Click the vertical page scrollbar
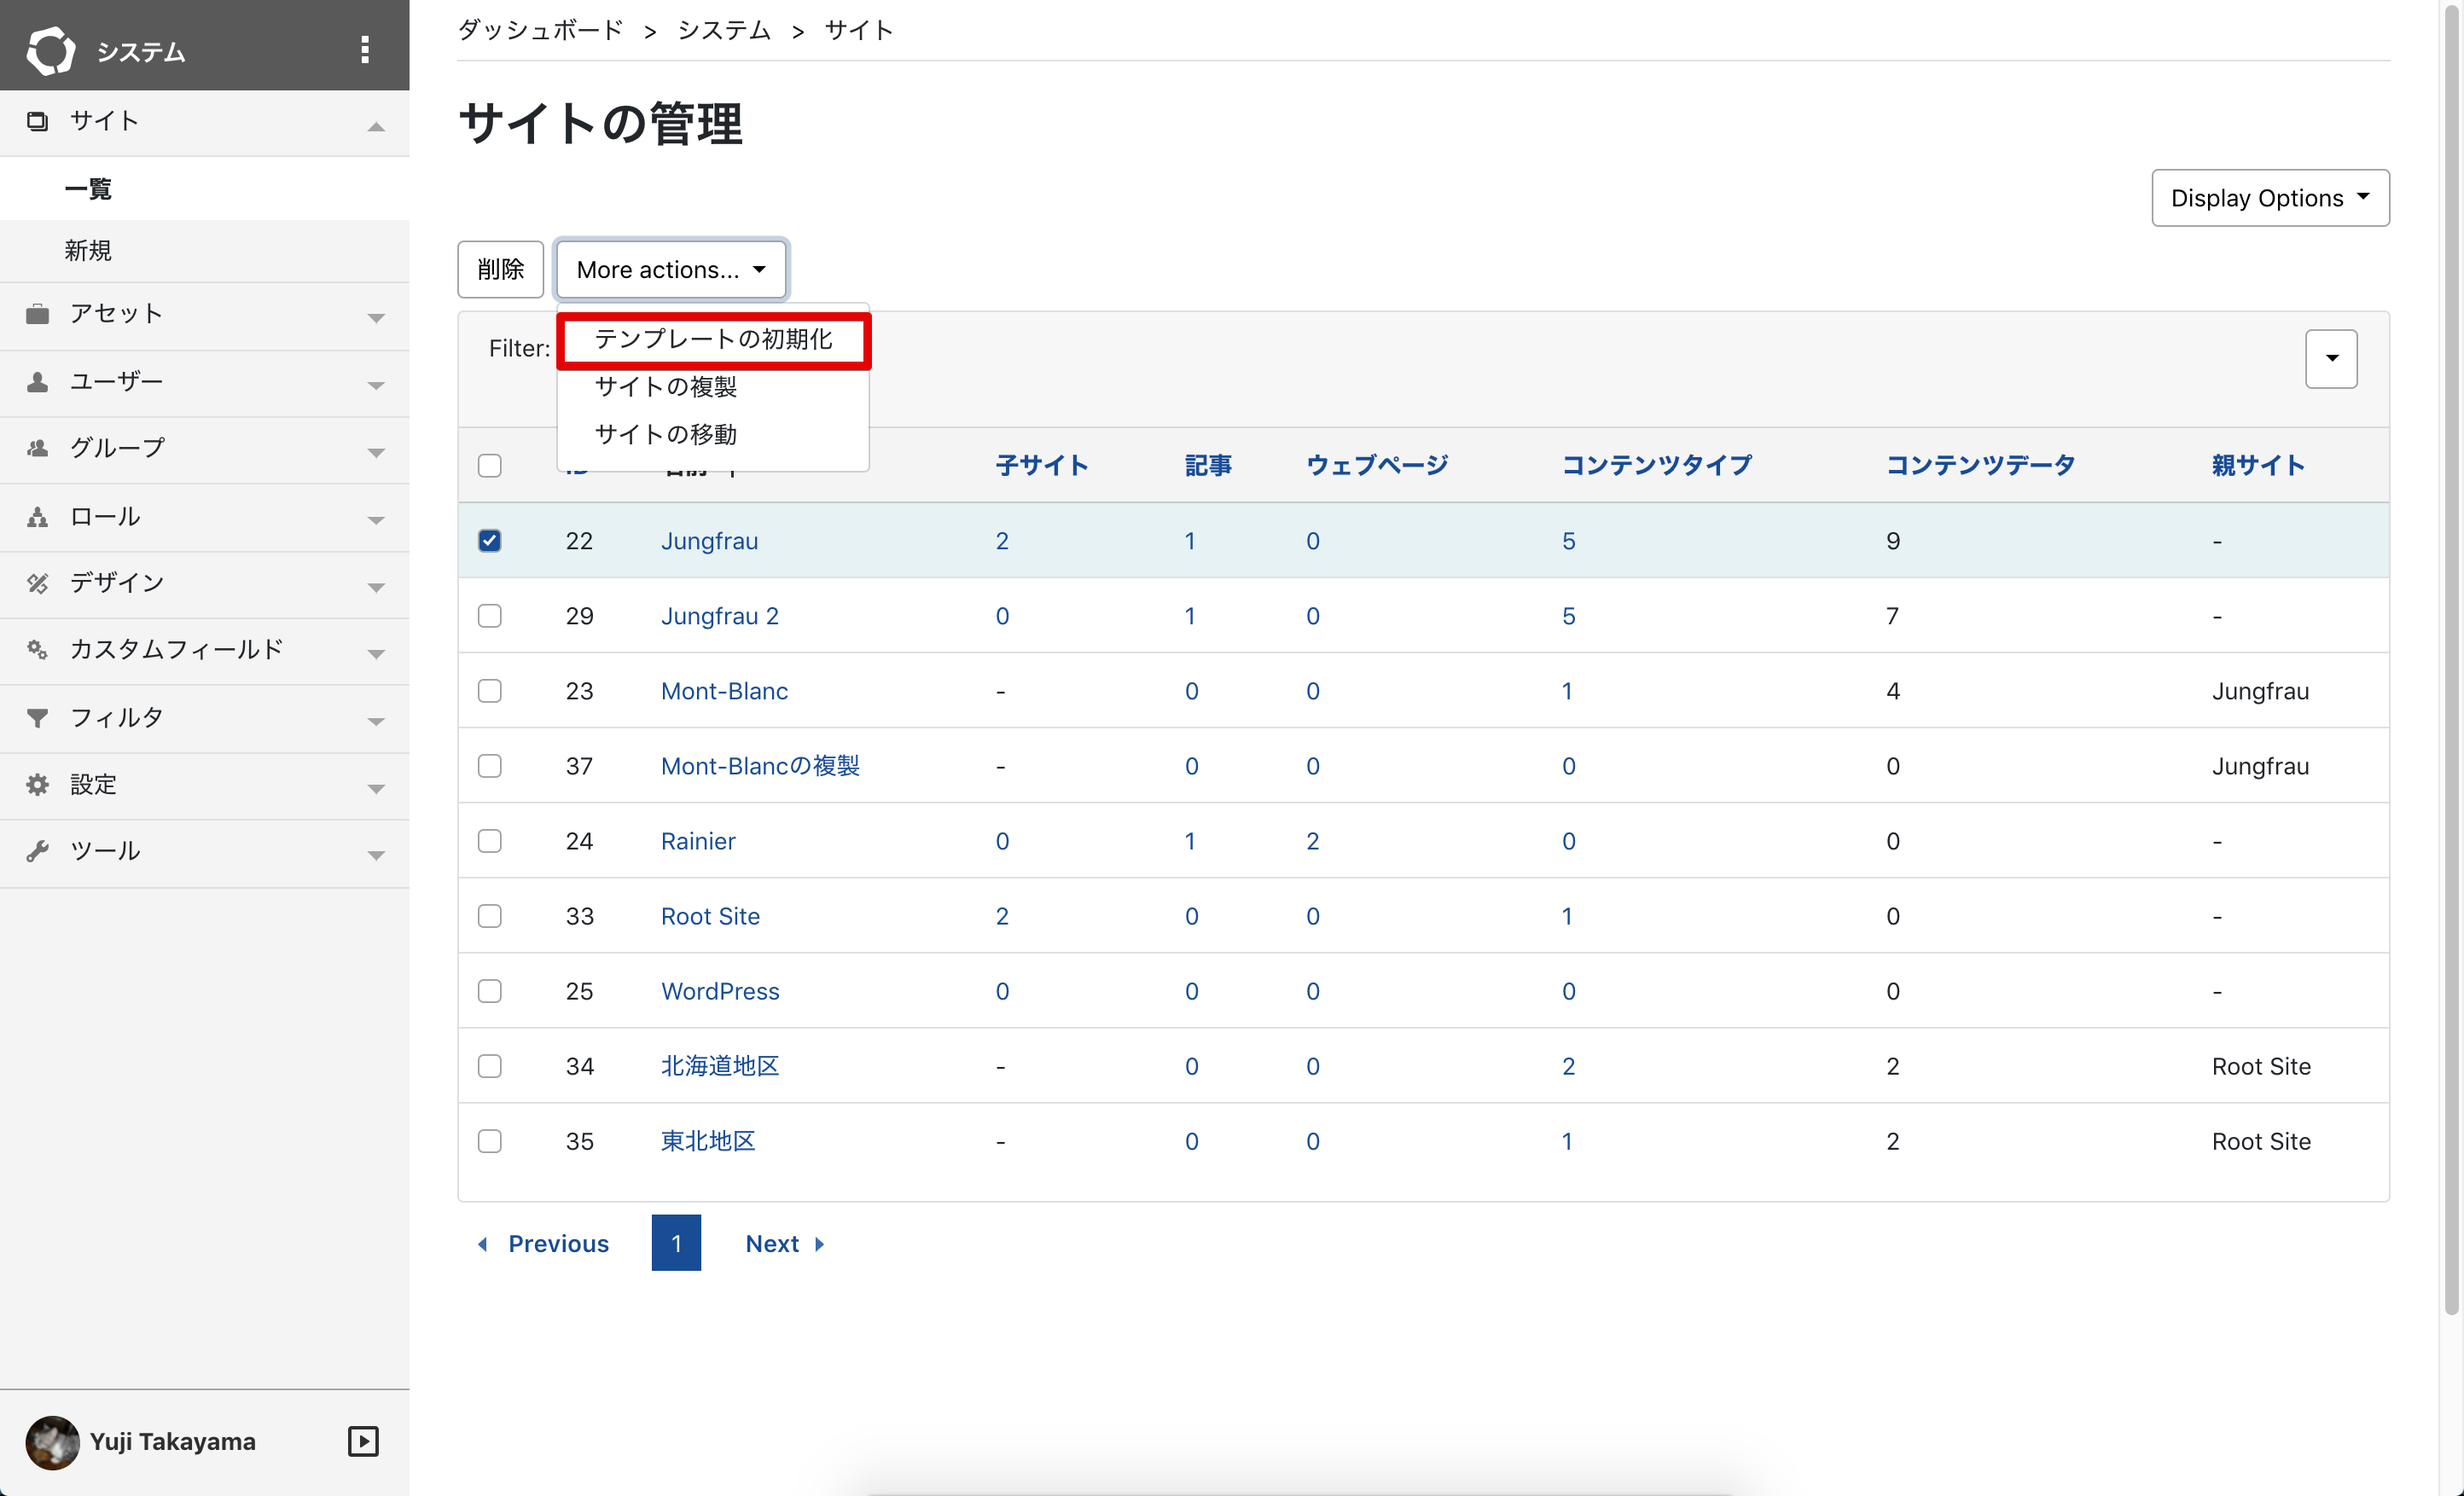2464x1496 pixels. click(x=2451, y=660)
